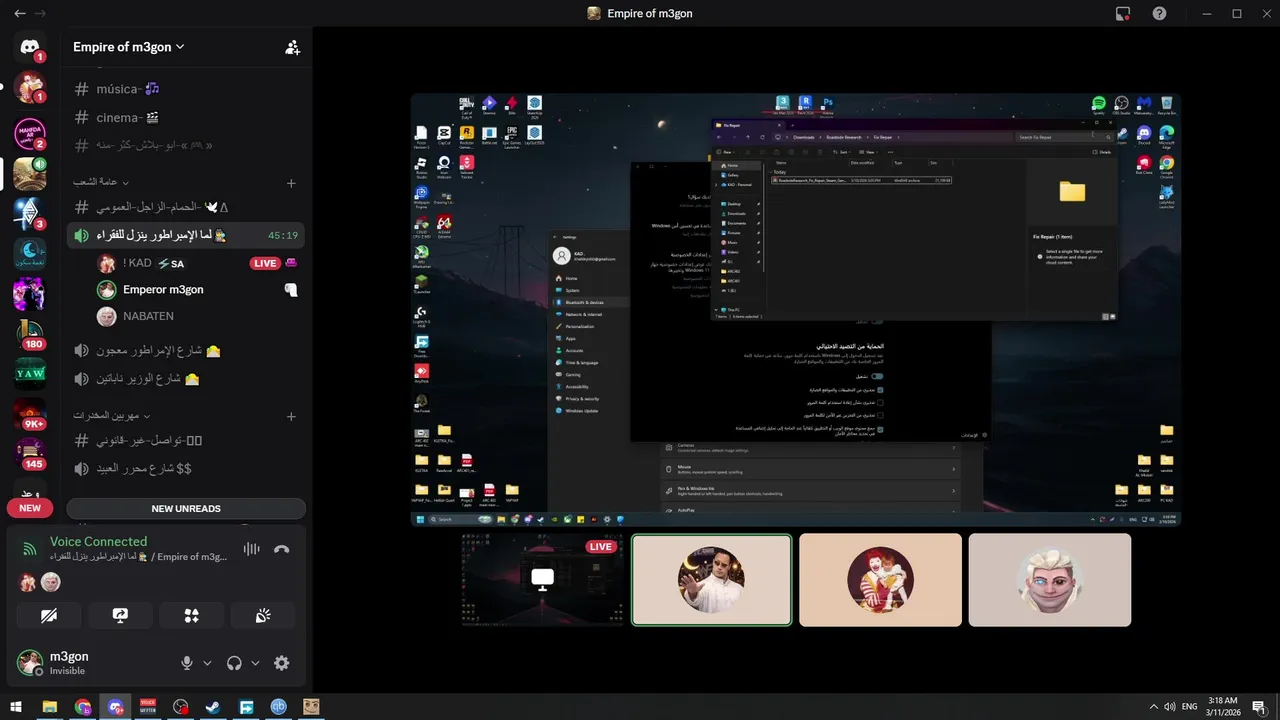The width and height of the screenshot is (1280, 720).
Task: Open the Help question mark icon
Action: (1159, 14)
